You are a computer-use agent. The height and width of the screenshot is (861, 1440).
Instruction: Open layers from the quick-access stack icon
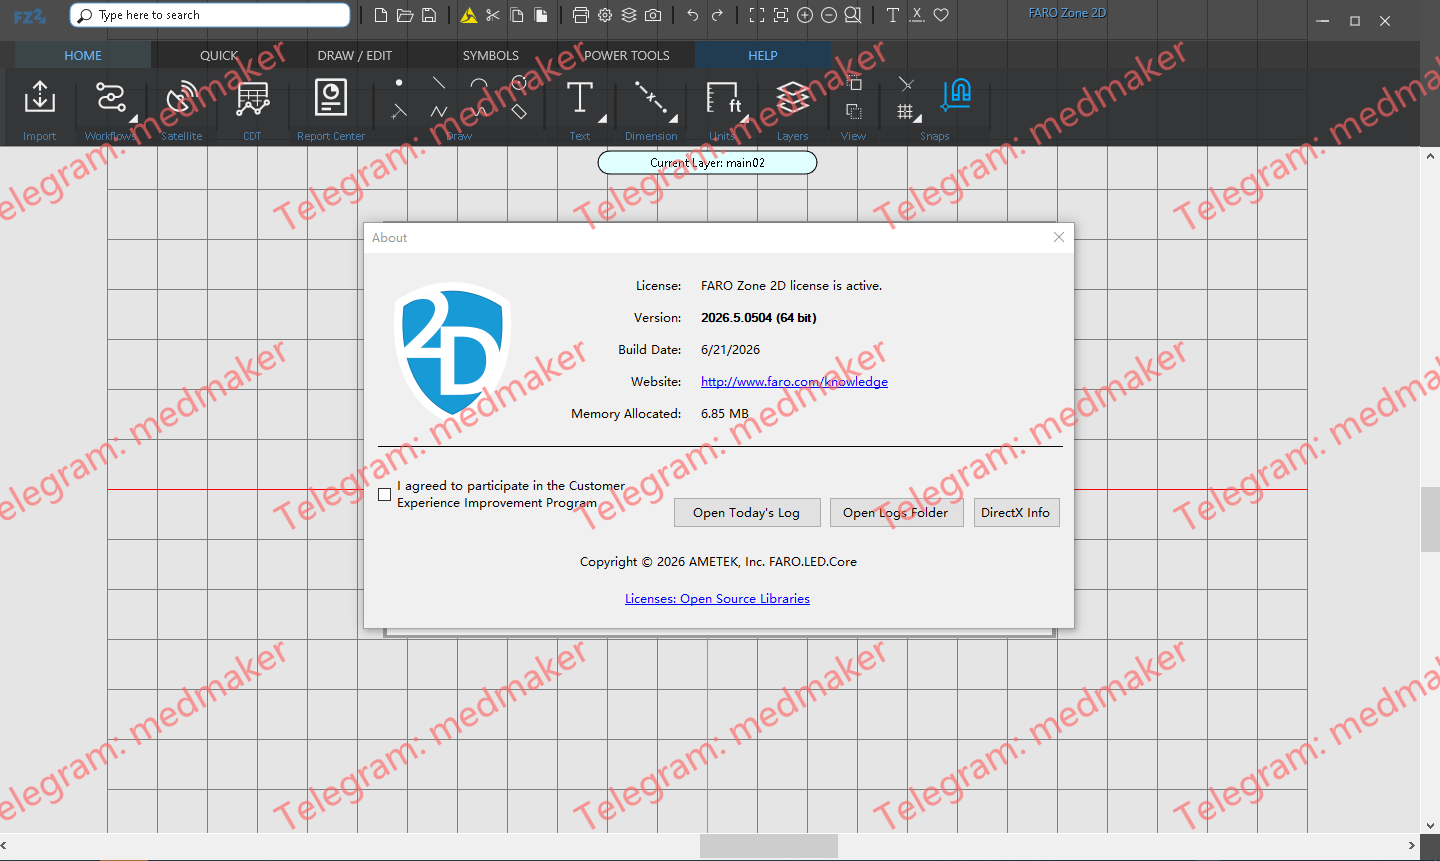pyautogui.click(x=629, y=15)
